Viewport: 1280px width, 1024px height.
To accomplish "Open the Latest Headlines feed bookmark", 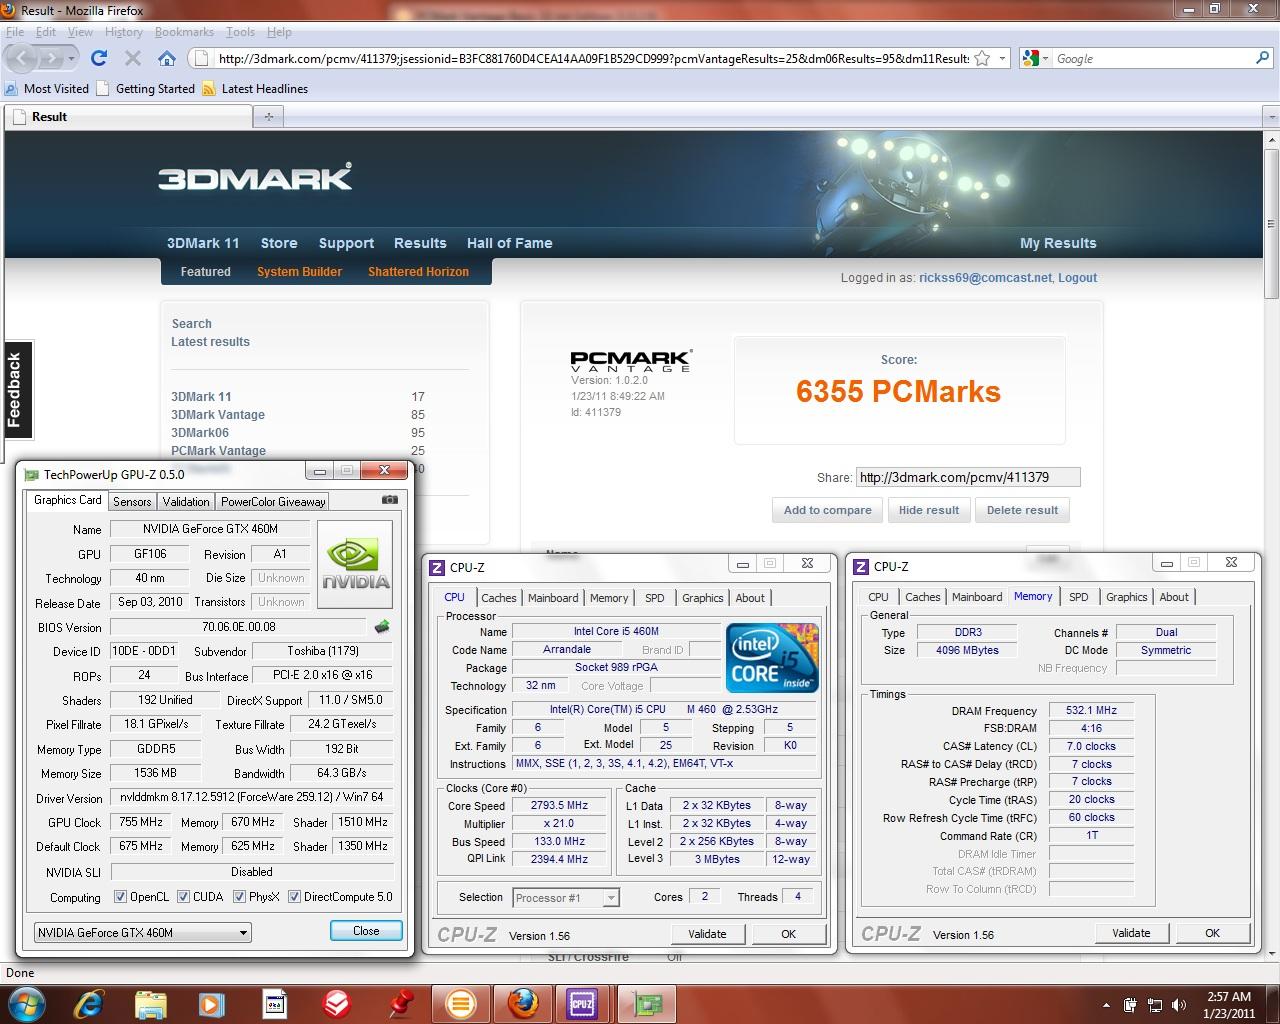I will pyautogui.click(x=255, y=88).
